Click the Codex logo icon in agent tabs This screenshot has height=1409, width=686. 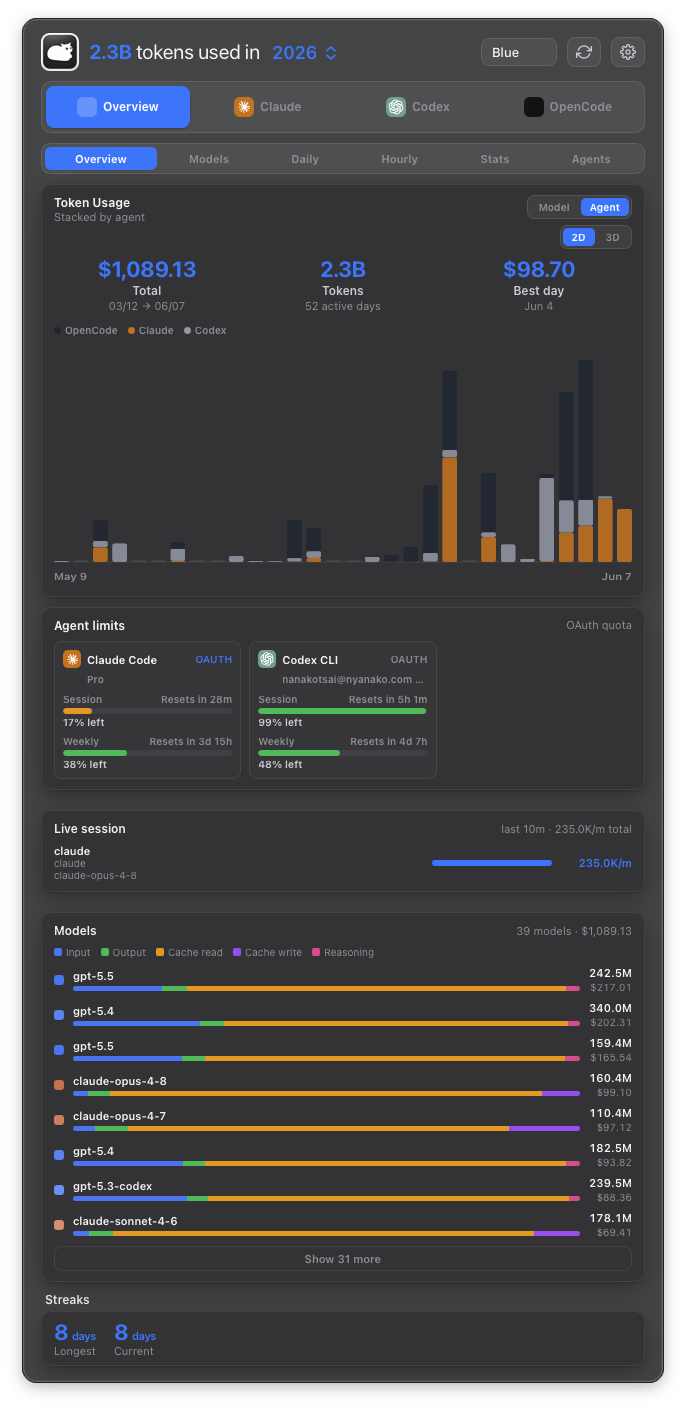click(396, 107)
